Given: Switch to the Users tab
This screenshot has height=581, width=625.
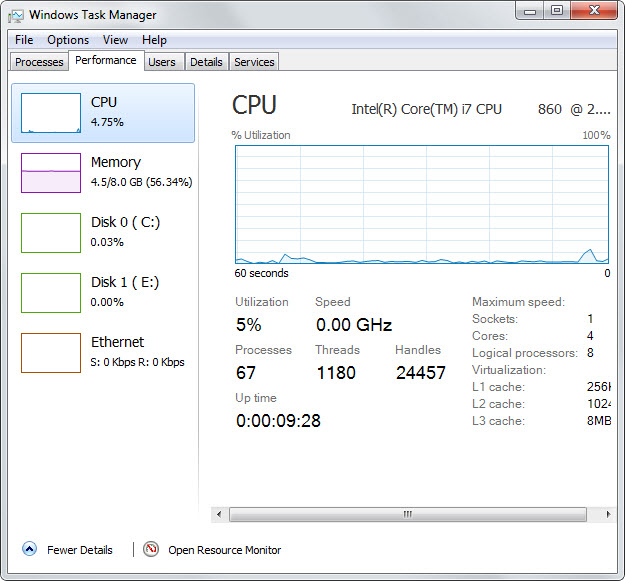Looking at the screenshot, I should (x=162, y=62).
